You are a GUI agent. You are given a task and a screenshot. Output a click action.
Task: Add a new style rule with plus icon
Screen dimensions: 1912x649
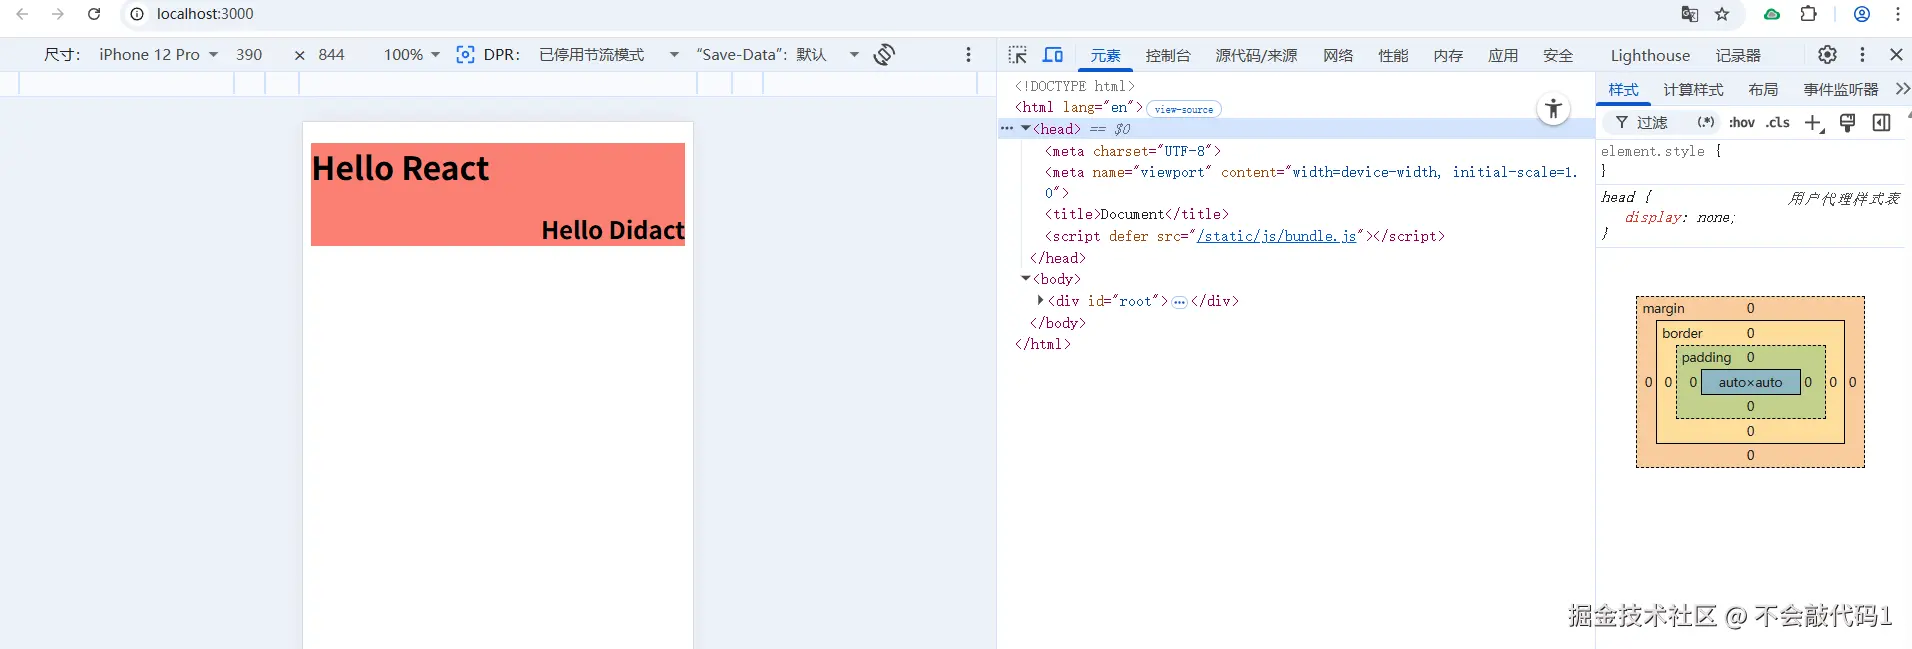point(1814,123)
